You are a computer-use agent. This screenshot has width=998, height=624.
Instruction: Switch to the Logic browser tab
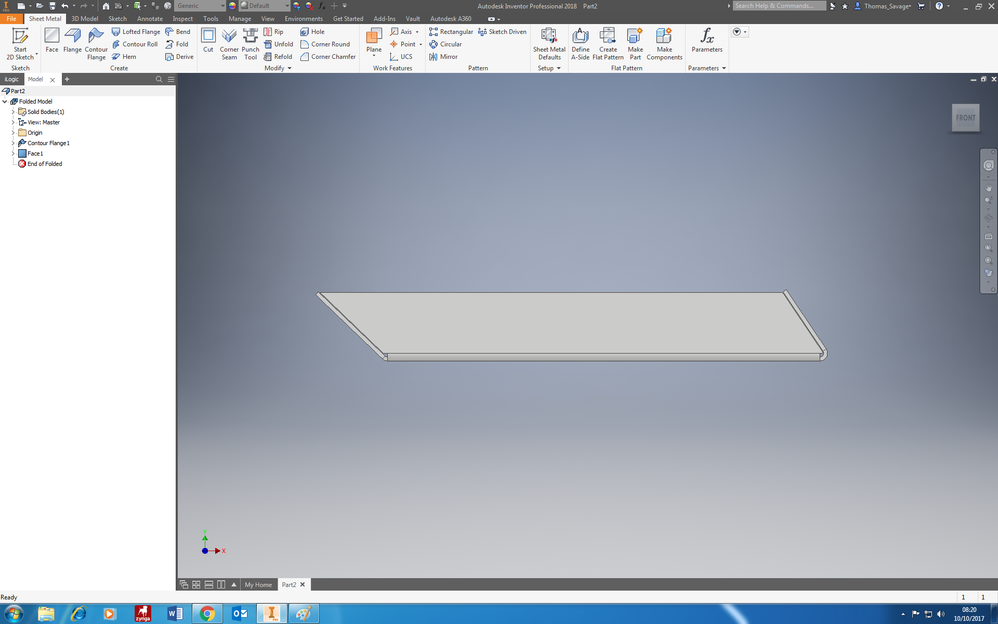[x=11, y=80]
